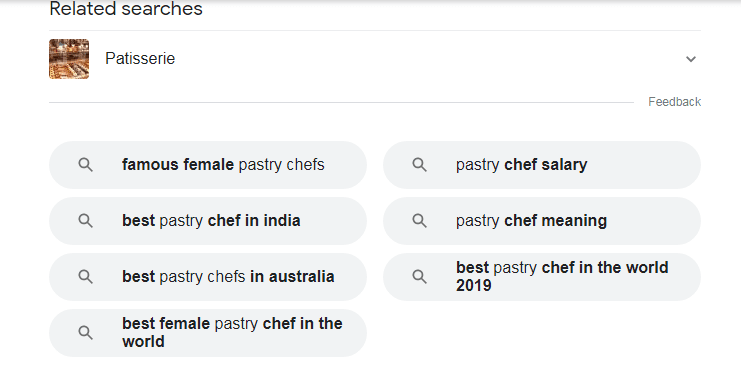This screenshot has height=388, width=741.
Task: Select best female pastry chef in the world
Action: click(208, 333)
